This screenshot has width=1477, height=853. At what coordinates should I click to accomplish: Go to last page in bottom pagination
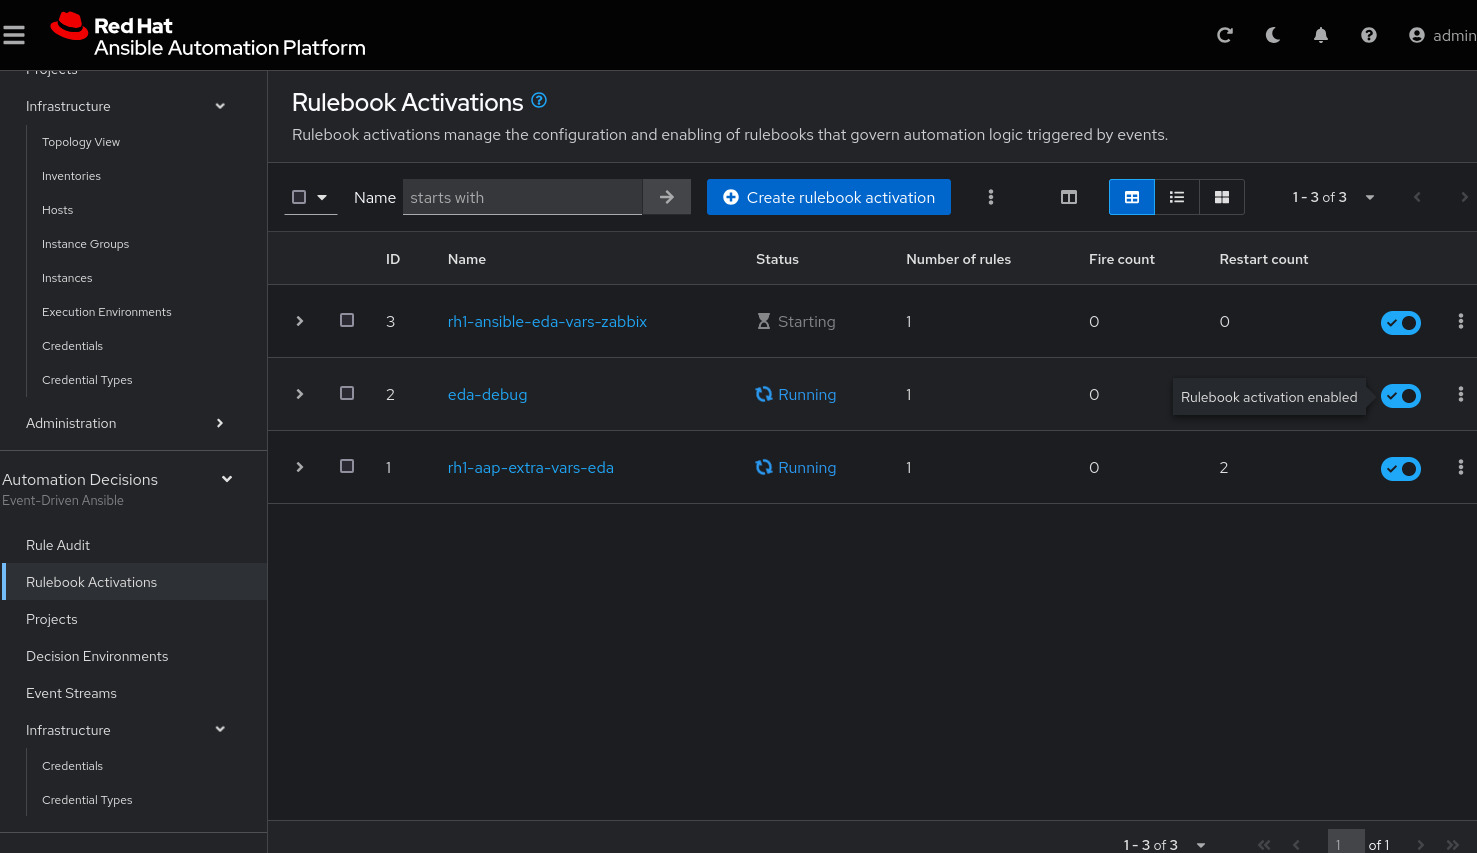click(x=1453, y=845)
